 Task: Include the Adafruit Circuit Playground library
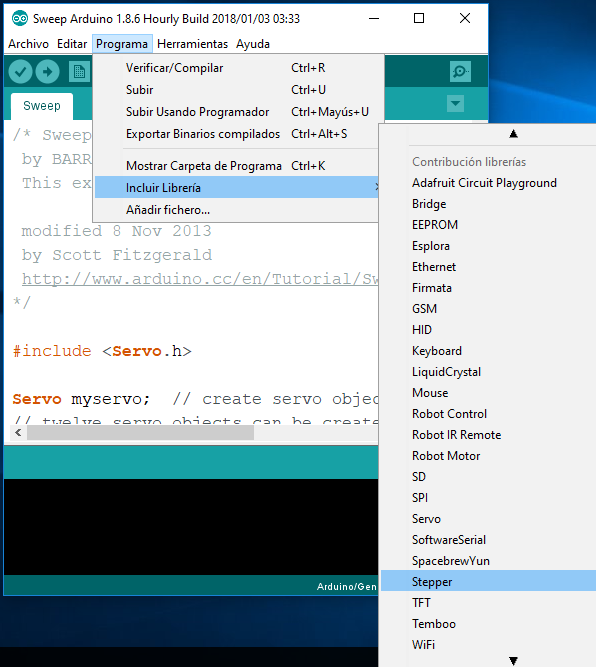click(488, 183)
